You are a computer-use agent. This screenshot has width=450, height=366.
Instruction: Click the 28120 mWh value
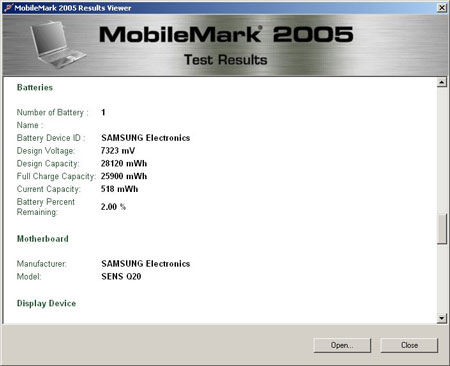[124, 163]
